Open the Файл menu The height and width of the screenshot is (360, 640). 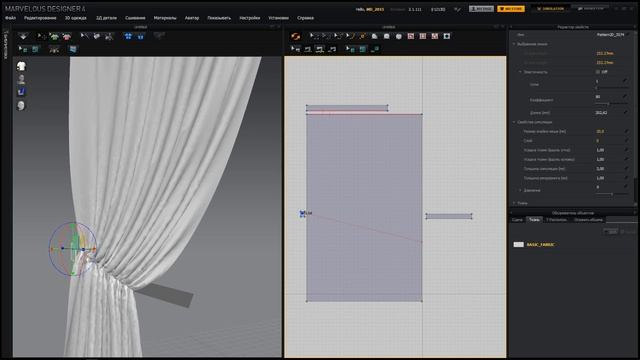(10, 18)
